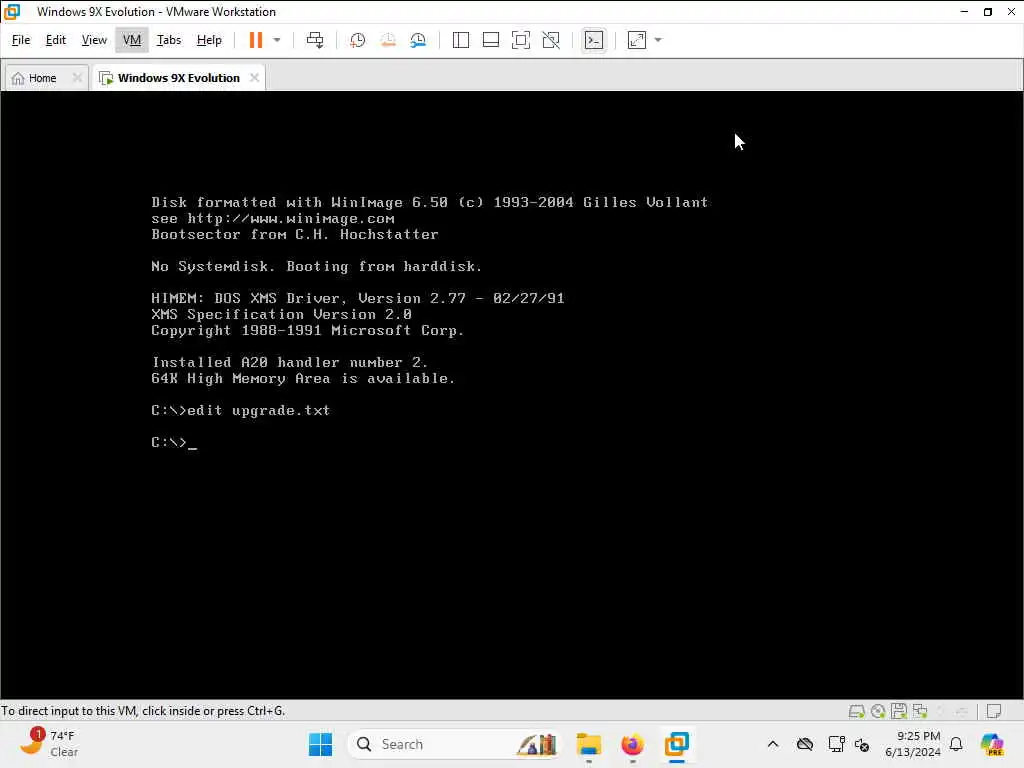
Task: Open the notifications bell
Action: click(956, 744)
